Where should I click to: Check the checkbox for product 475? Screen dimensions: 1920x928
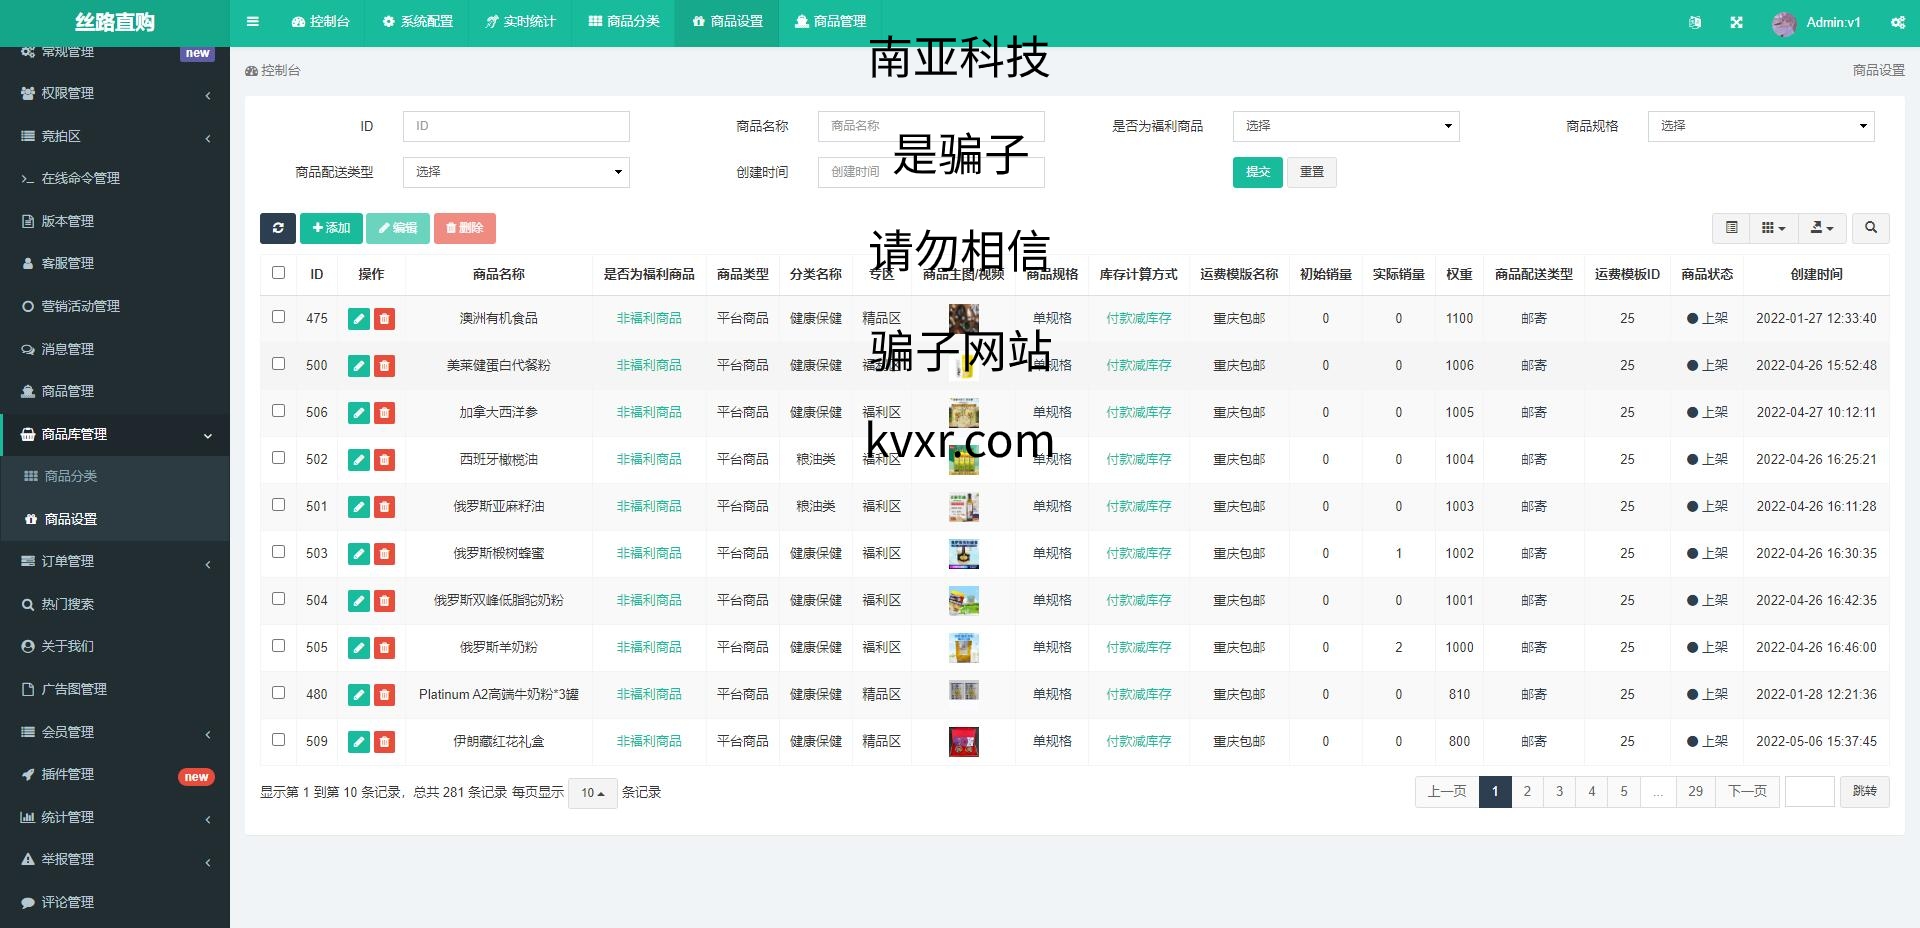click(x=278, y=316)
